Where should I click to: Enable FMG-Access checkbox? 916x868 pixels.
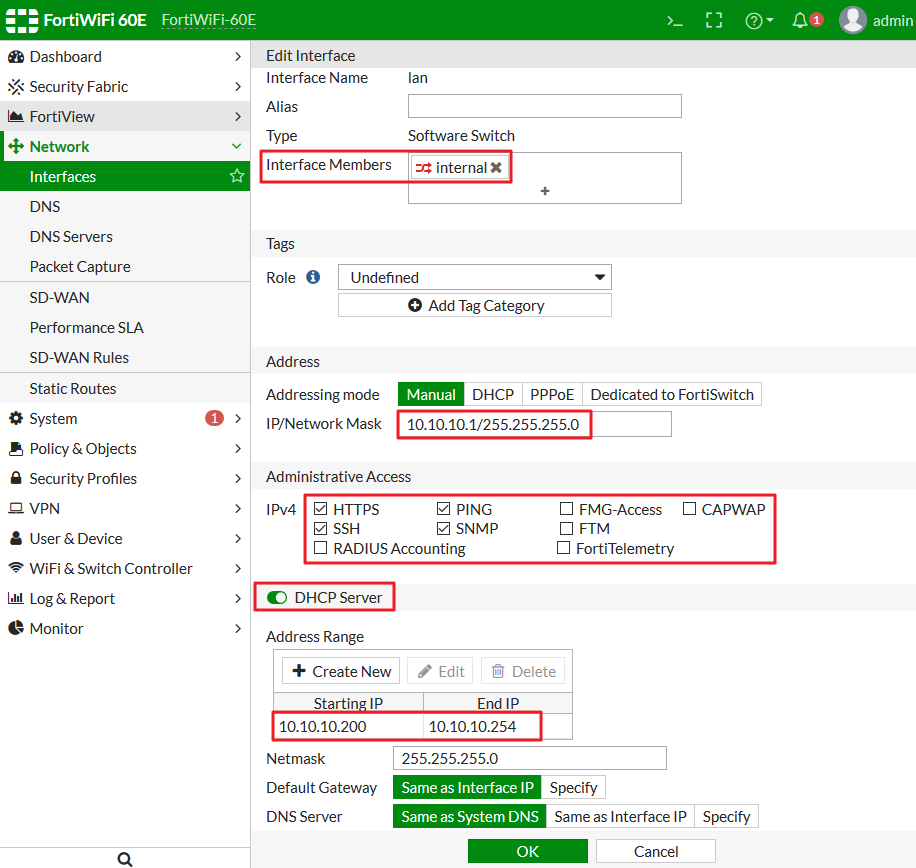click(566, 509)
